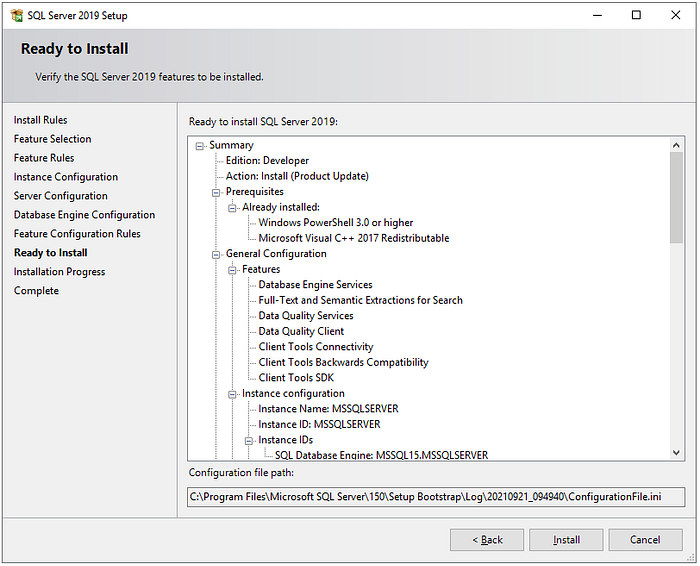Select Server Configuration step
Image resolution: width=700 pixels, height=566 pixels.
[x=60, y=196]
